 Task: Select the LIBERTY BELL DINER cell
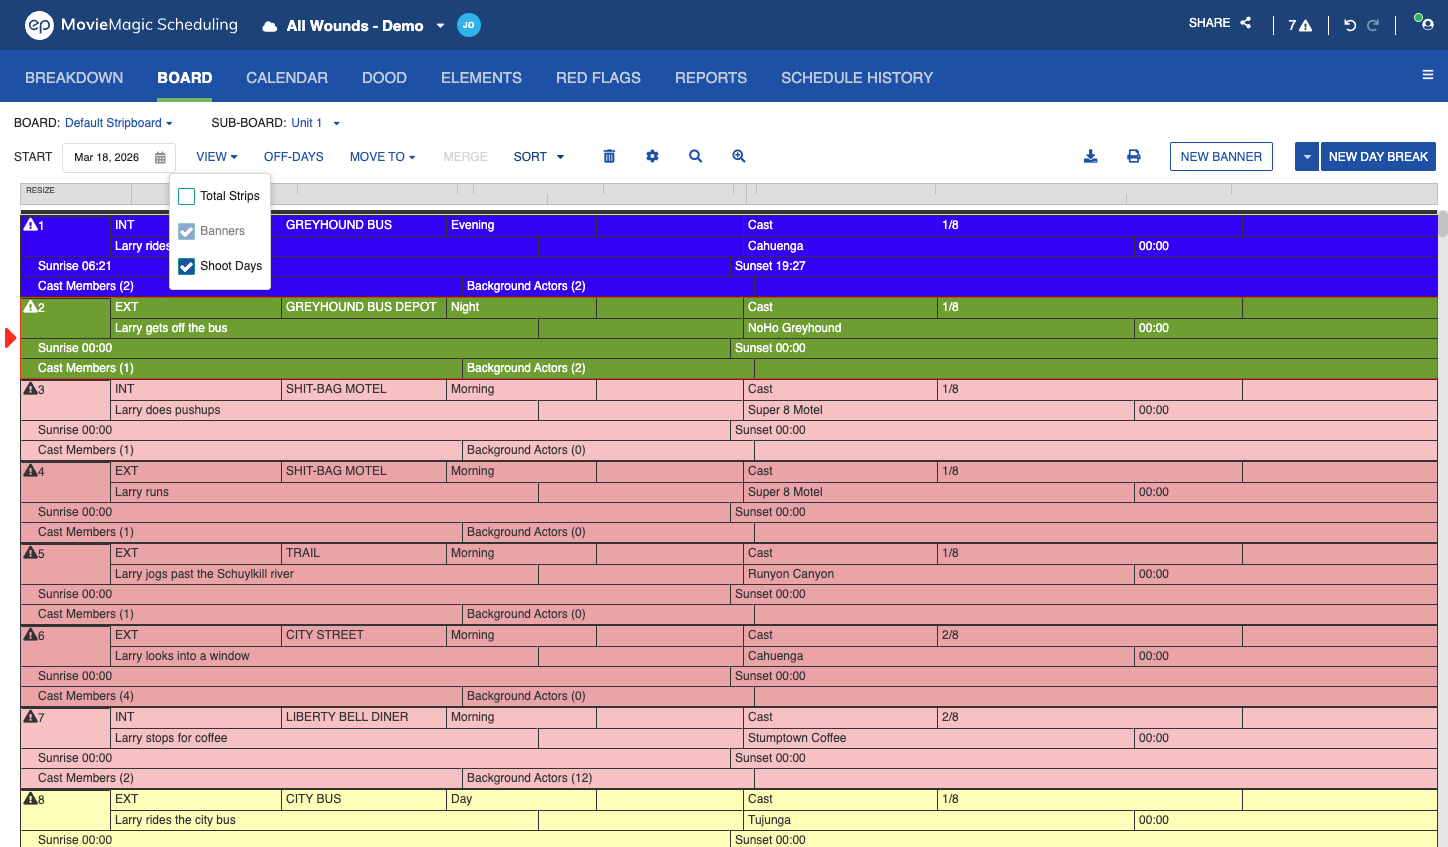click(x=363, y=717)
